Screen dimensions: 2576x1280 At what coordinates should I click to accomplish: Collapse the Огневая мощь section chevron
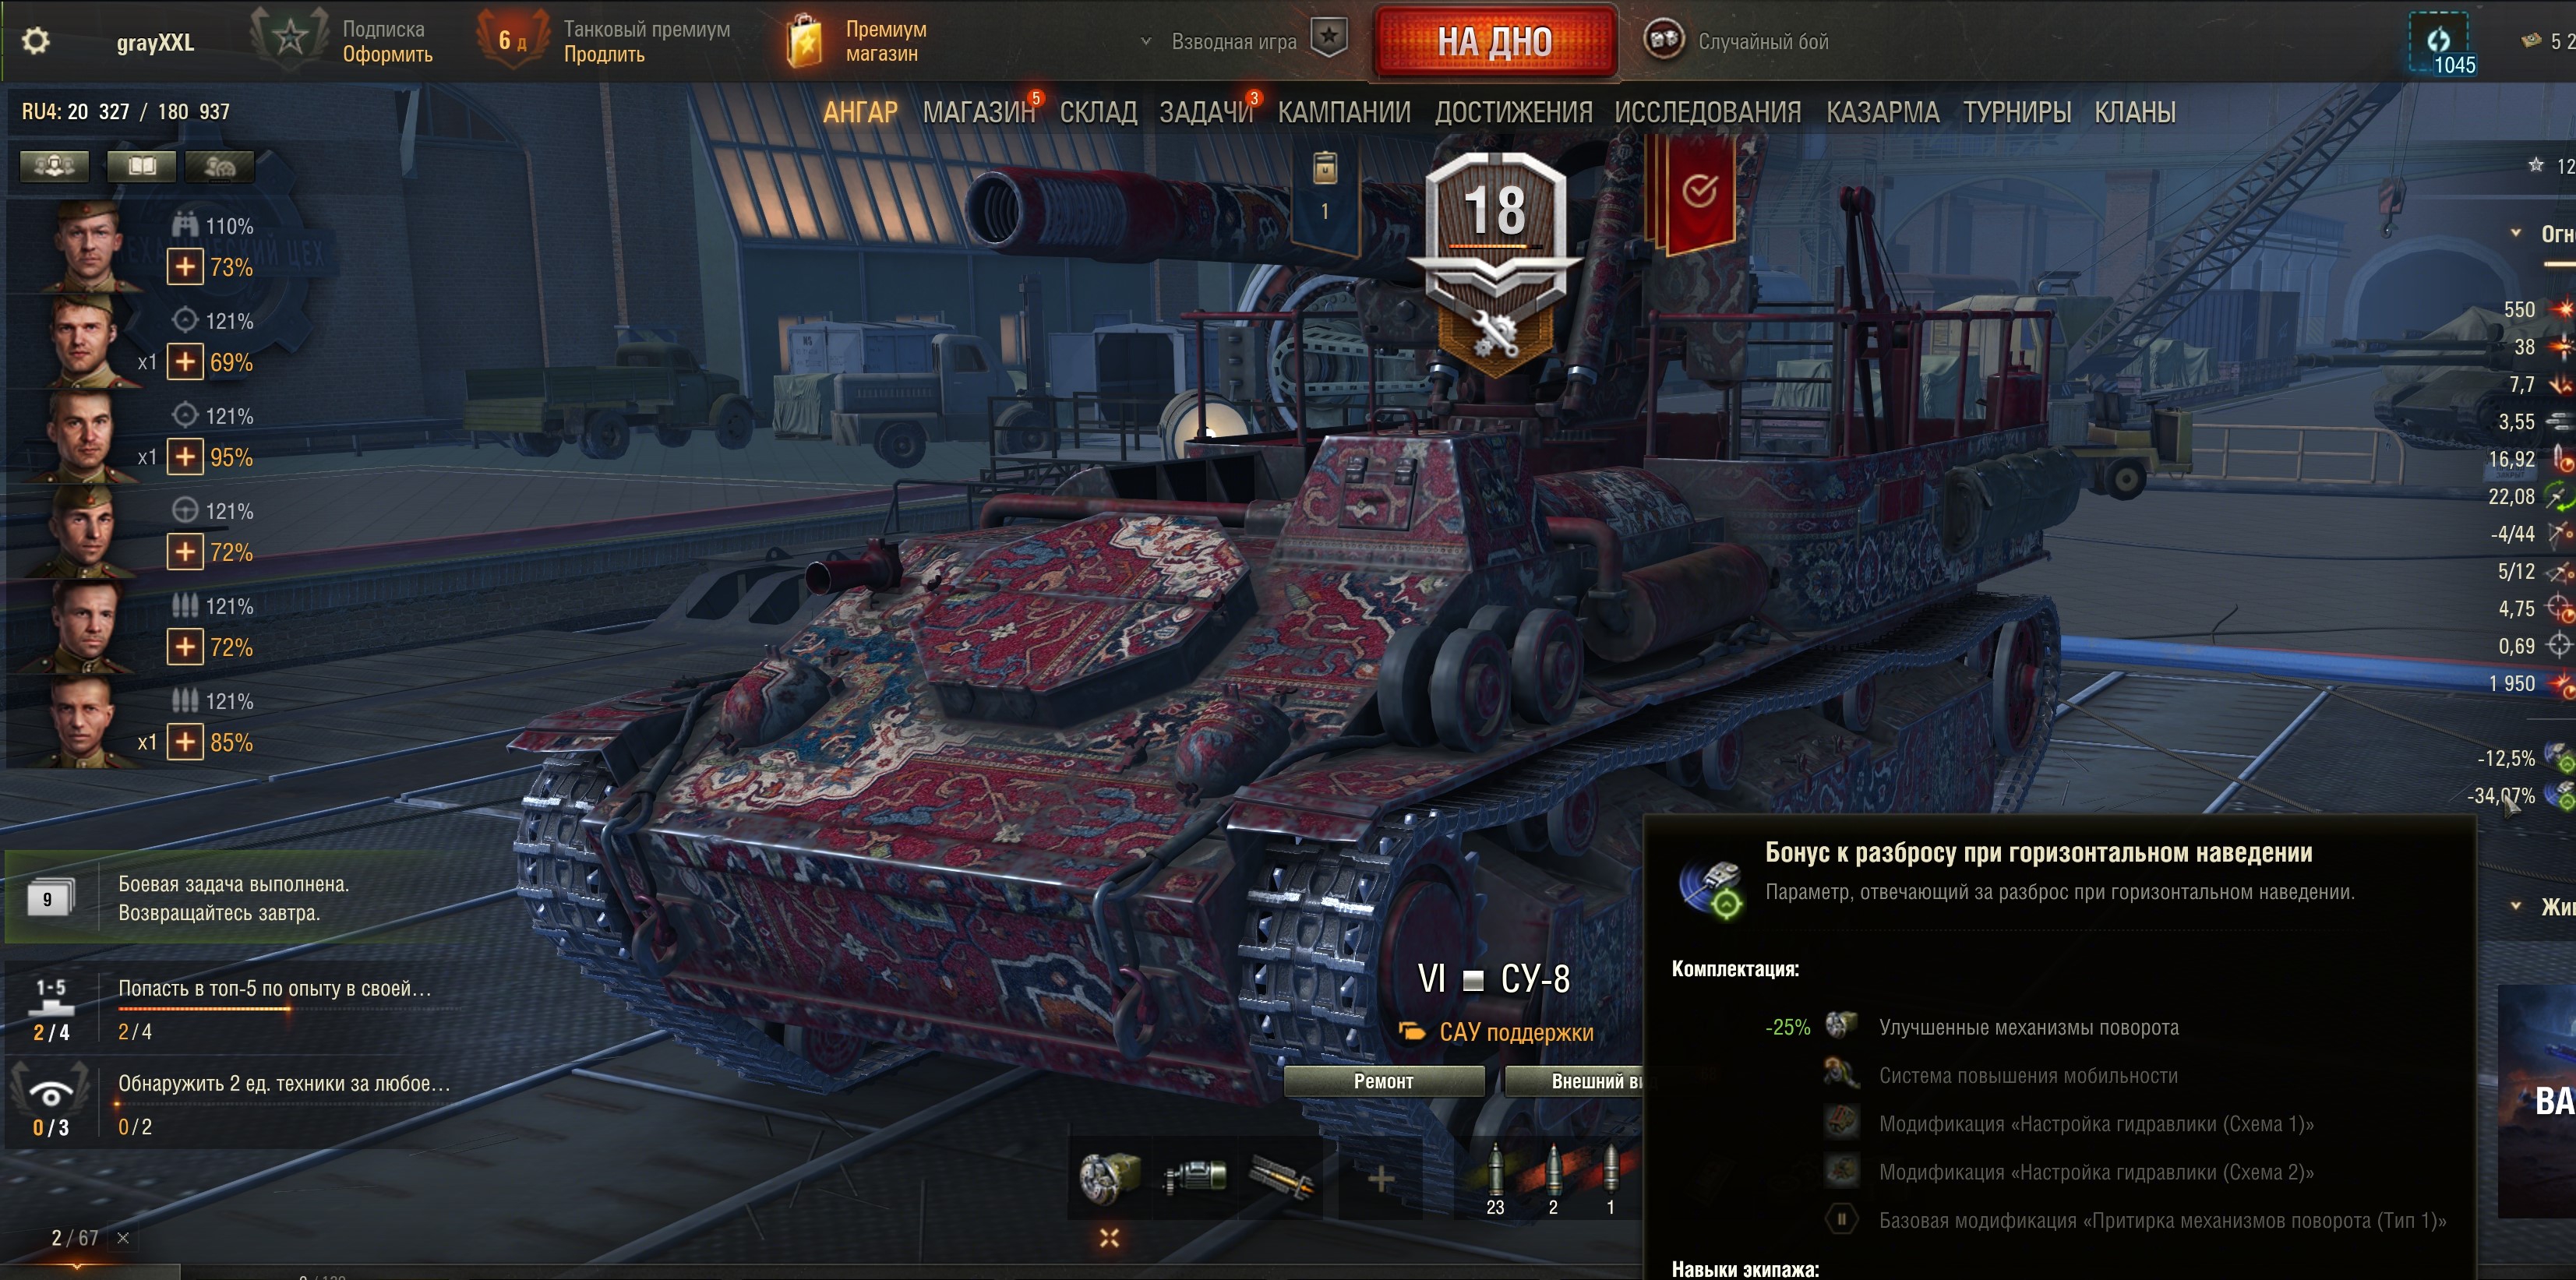click(2515, 233)
